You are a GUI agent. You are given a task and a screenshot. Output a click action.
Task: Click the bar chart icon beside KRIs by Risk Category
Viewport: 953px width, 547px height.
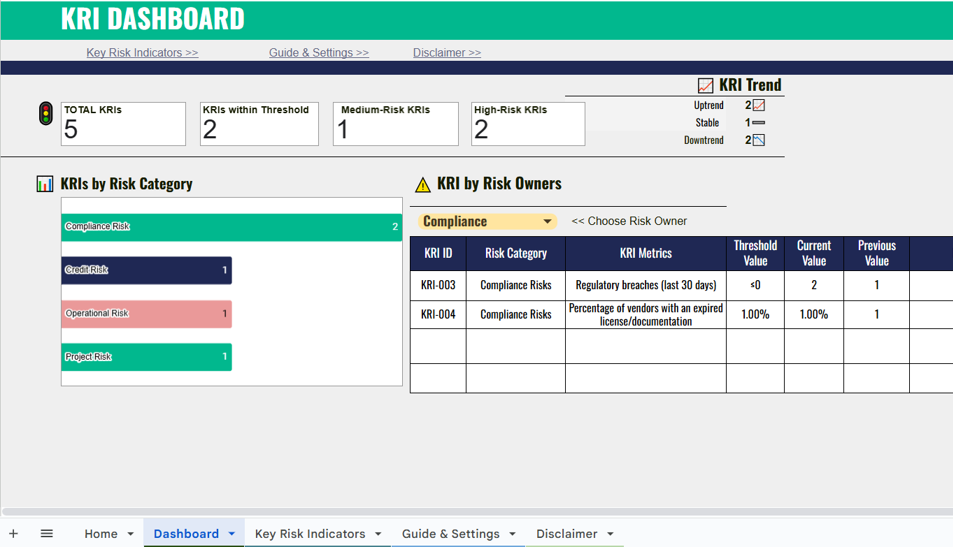(45, 184)
